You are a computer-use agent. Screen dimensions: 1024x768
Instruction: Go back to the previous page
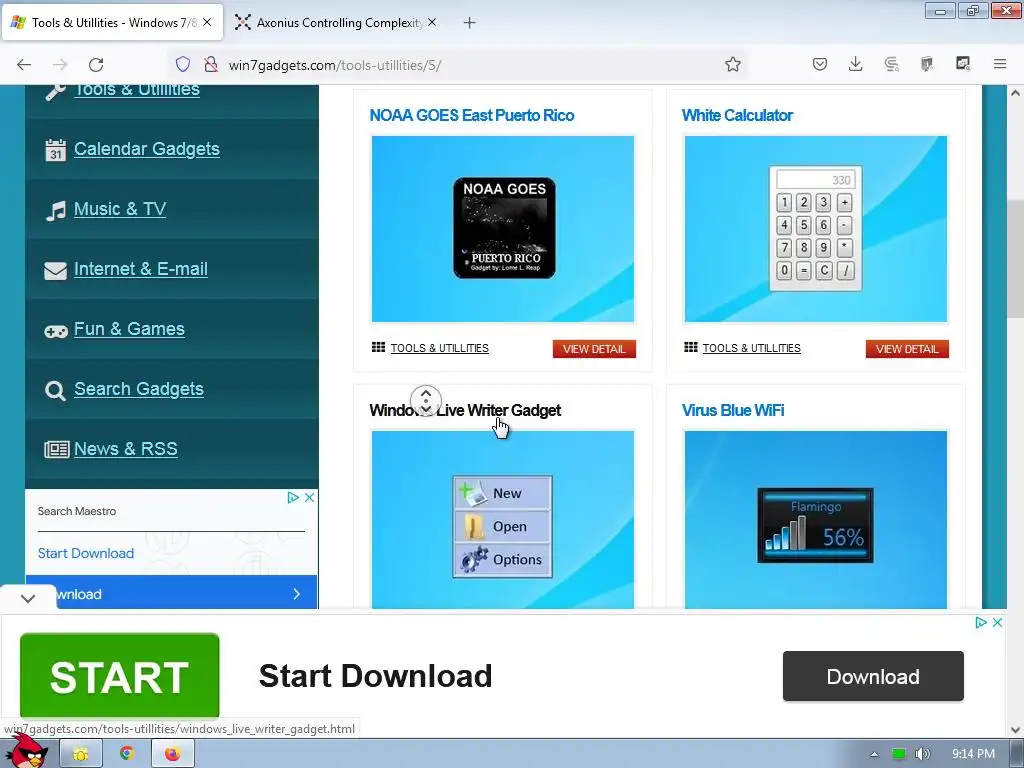[x=24, y=65]
